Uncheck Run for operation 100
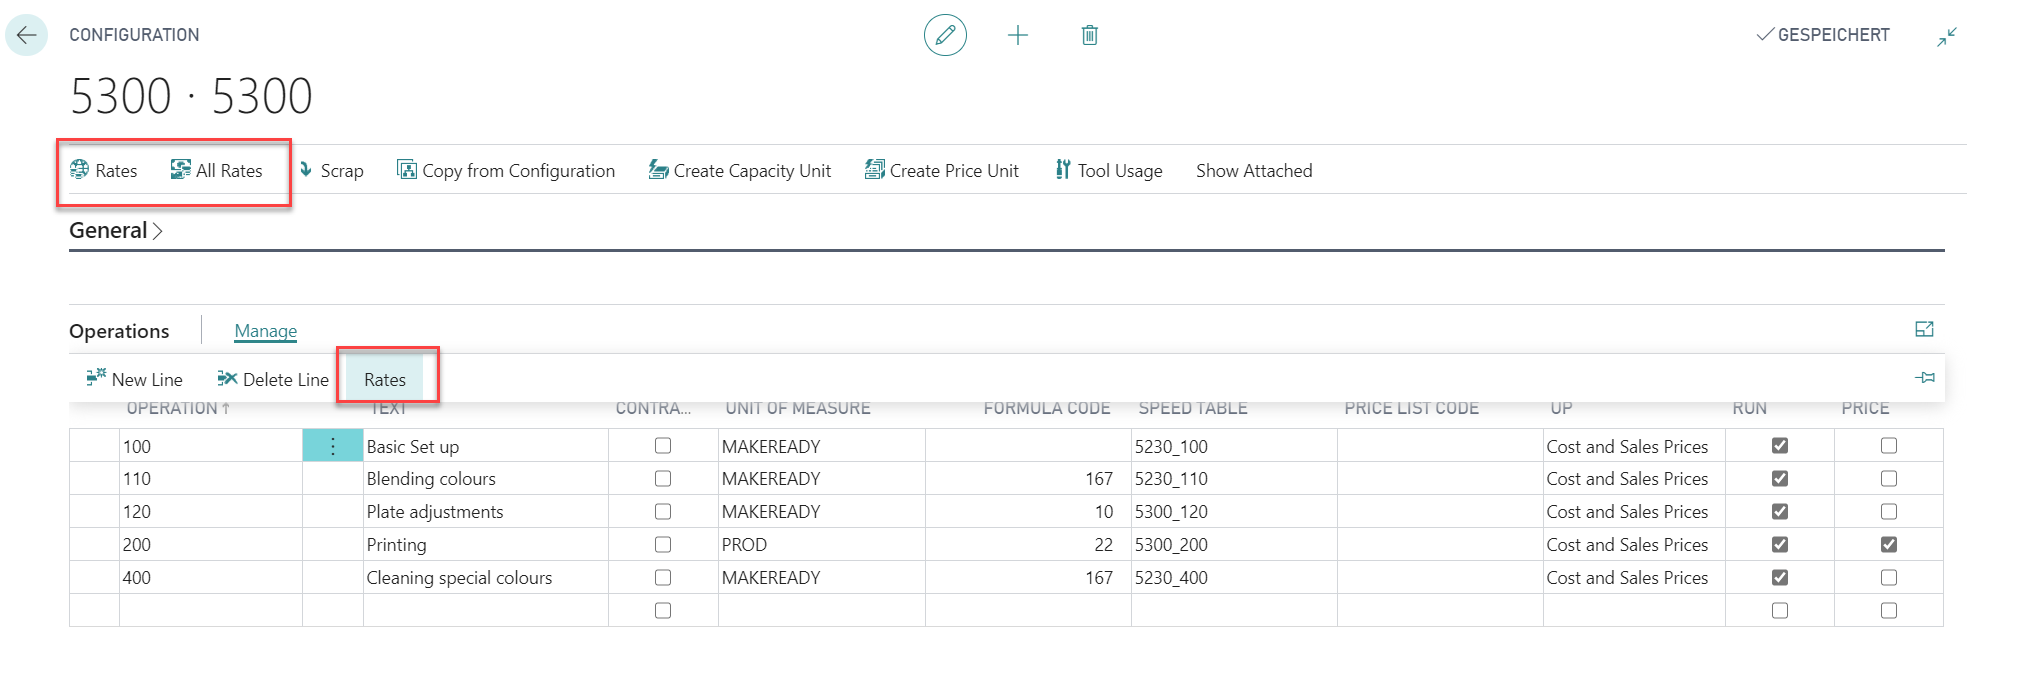This screenshot has width=2023, height=695. 1780,446
